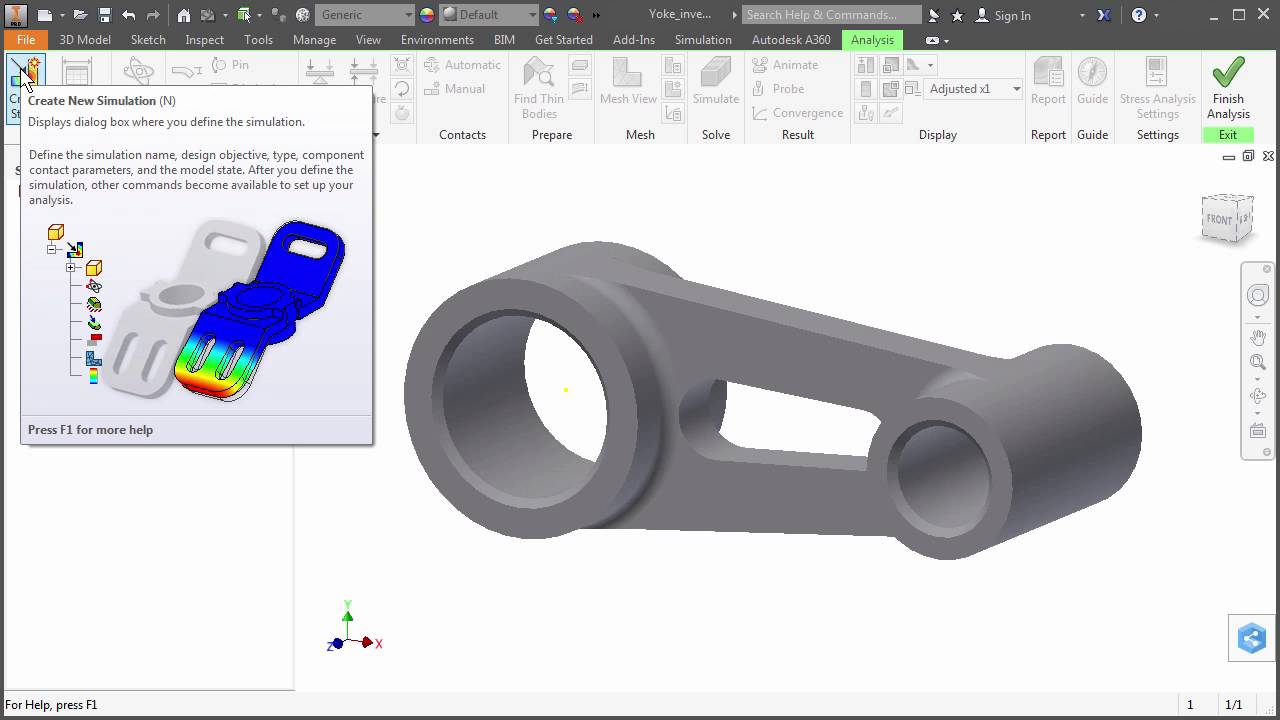The image size is (1280, 720).
Task: Click the Automatic contacts tool
Action: (x=462, y=64)
